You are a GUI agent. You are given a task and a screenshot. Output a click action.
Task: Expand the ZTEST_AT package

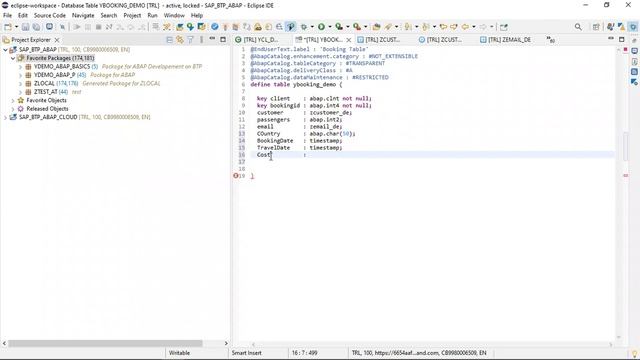click(x=20, y=92)
